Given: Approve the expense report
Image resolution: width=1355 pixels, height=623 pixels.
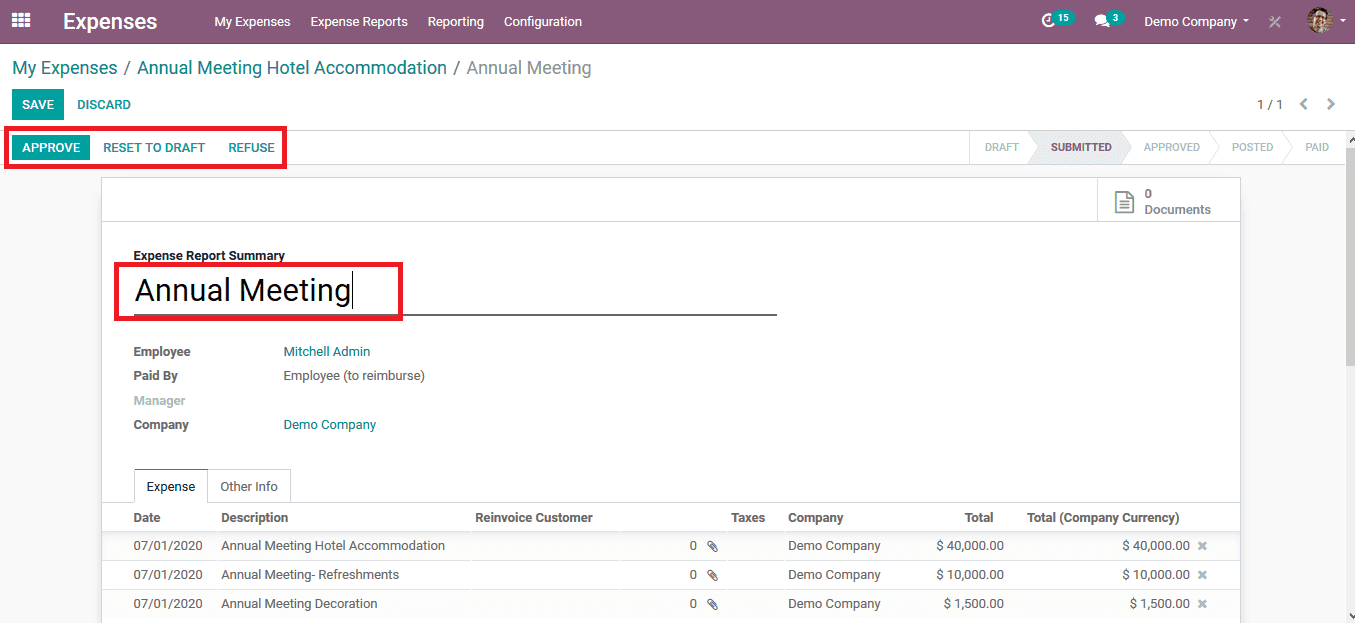Looking at the screenshot, I should (51, 147).
